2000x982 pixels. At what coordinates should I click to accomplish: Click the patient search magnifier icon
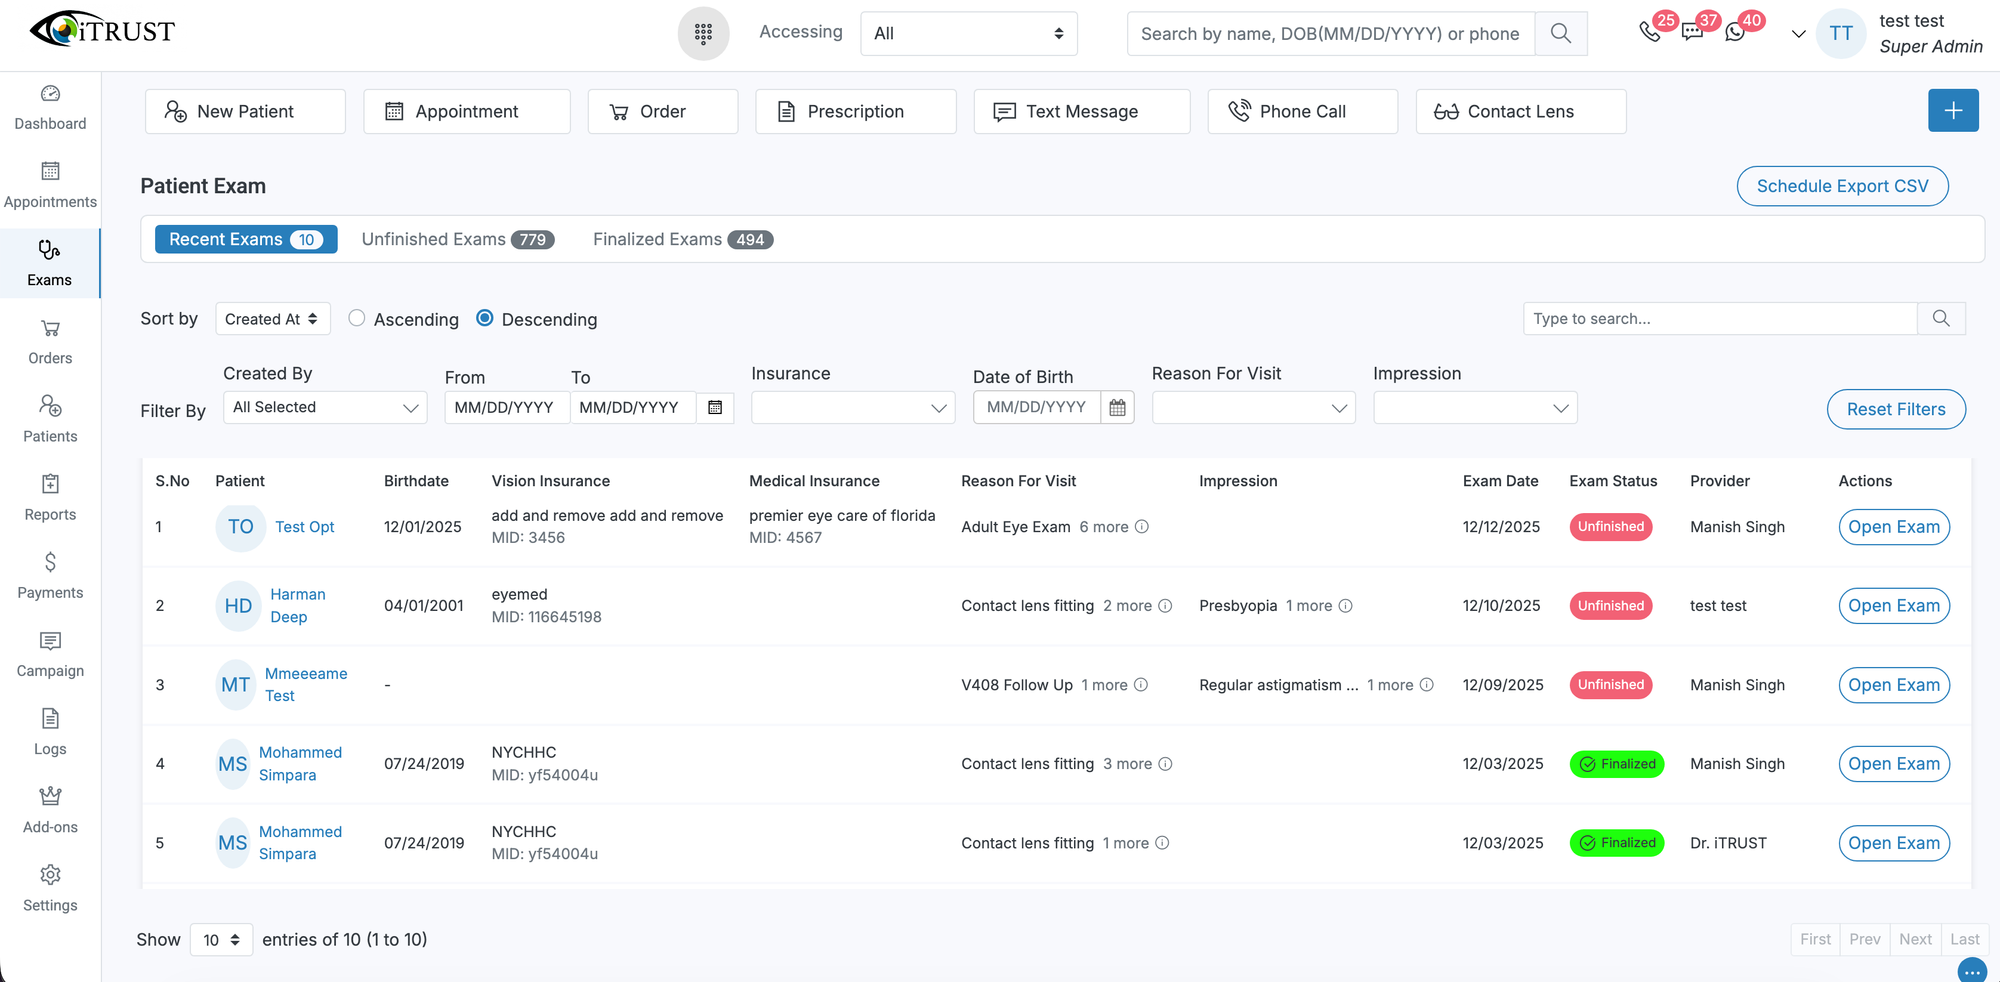point(1560,33)
